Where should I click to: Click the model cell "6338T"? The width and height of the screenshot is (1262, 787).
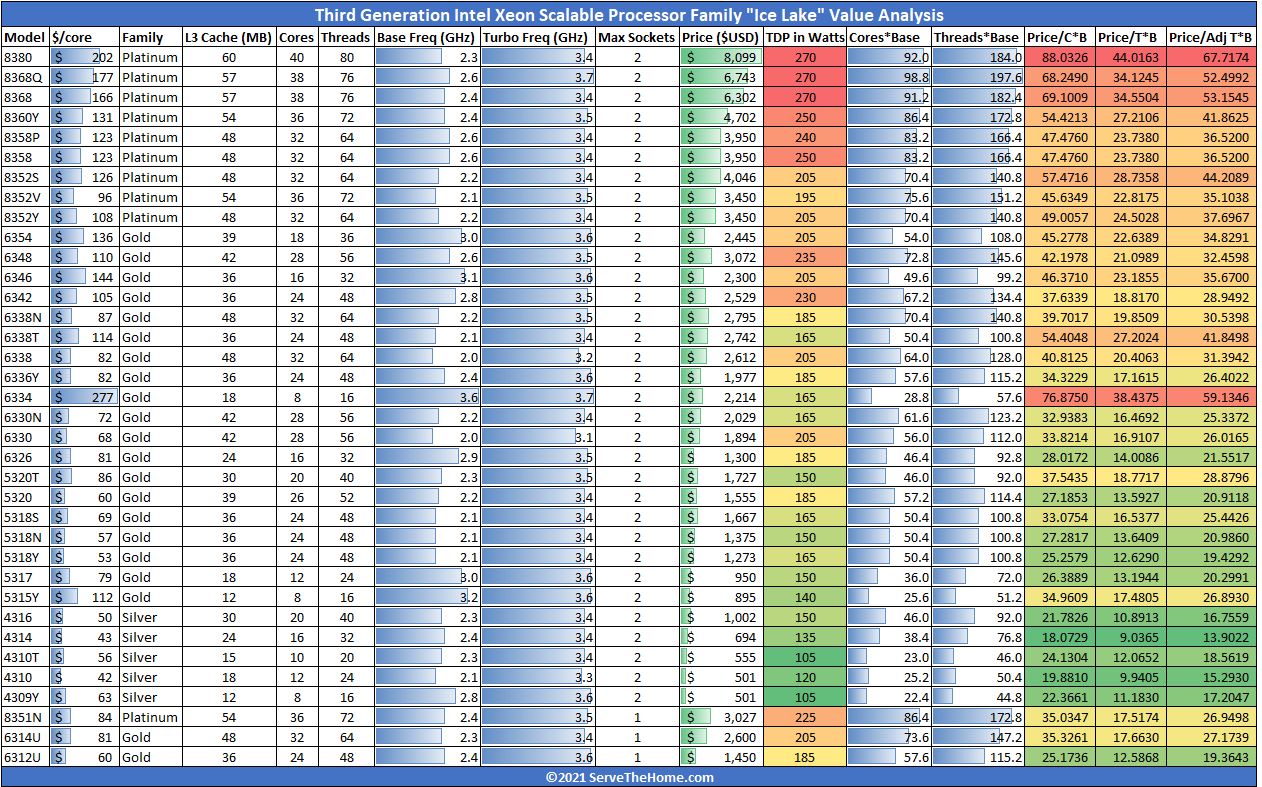pos(26,337)
